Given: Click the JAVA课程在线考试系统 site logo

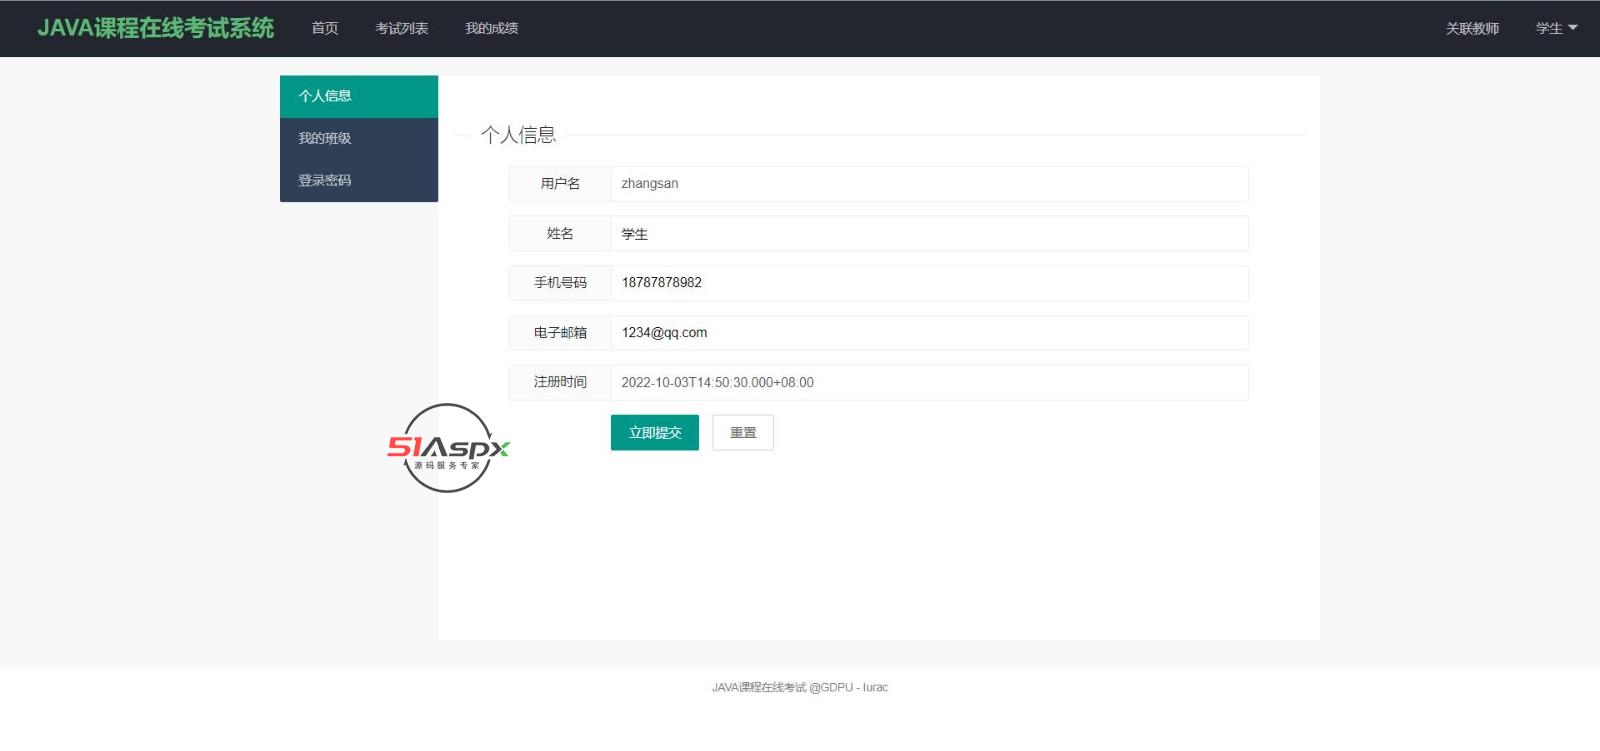Looking at the screenshot, I should click(155, 28).
